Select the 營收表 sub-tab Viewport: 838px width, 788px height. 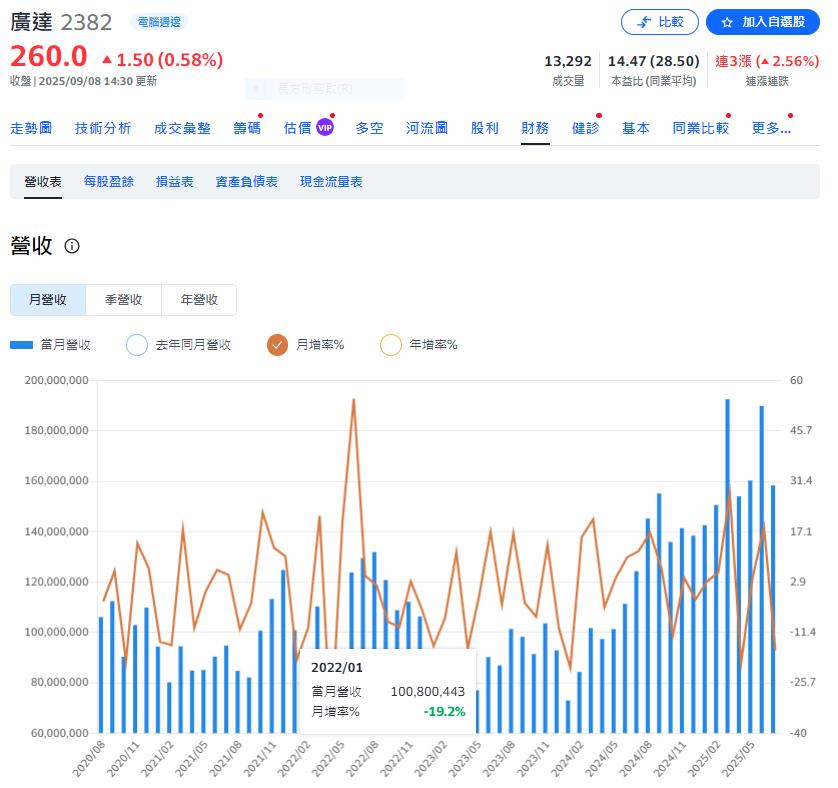[x=43, y=182]
